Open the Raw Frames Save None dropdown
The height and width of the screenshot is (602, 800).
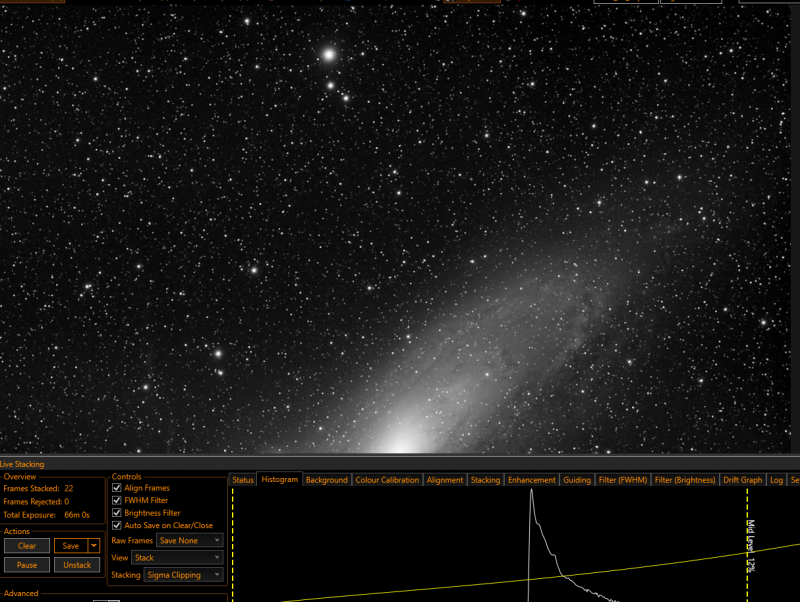pos(189,540)
